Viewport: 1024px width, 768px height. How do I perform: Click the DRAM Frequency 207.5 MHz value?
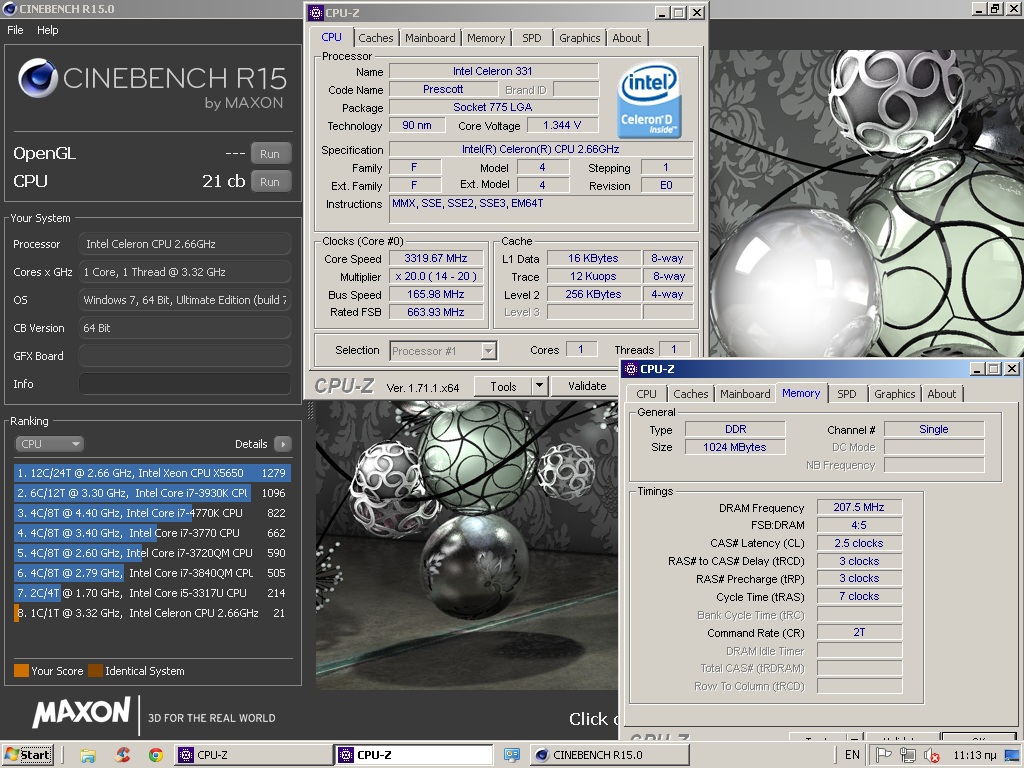[859, 507]
